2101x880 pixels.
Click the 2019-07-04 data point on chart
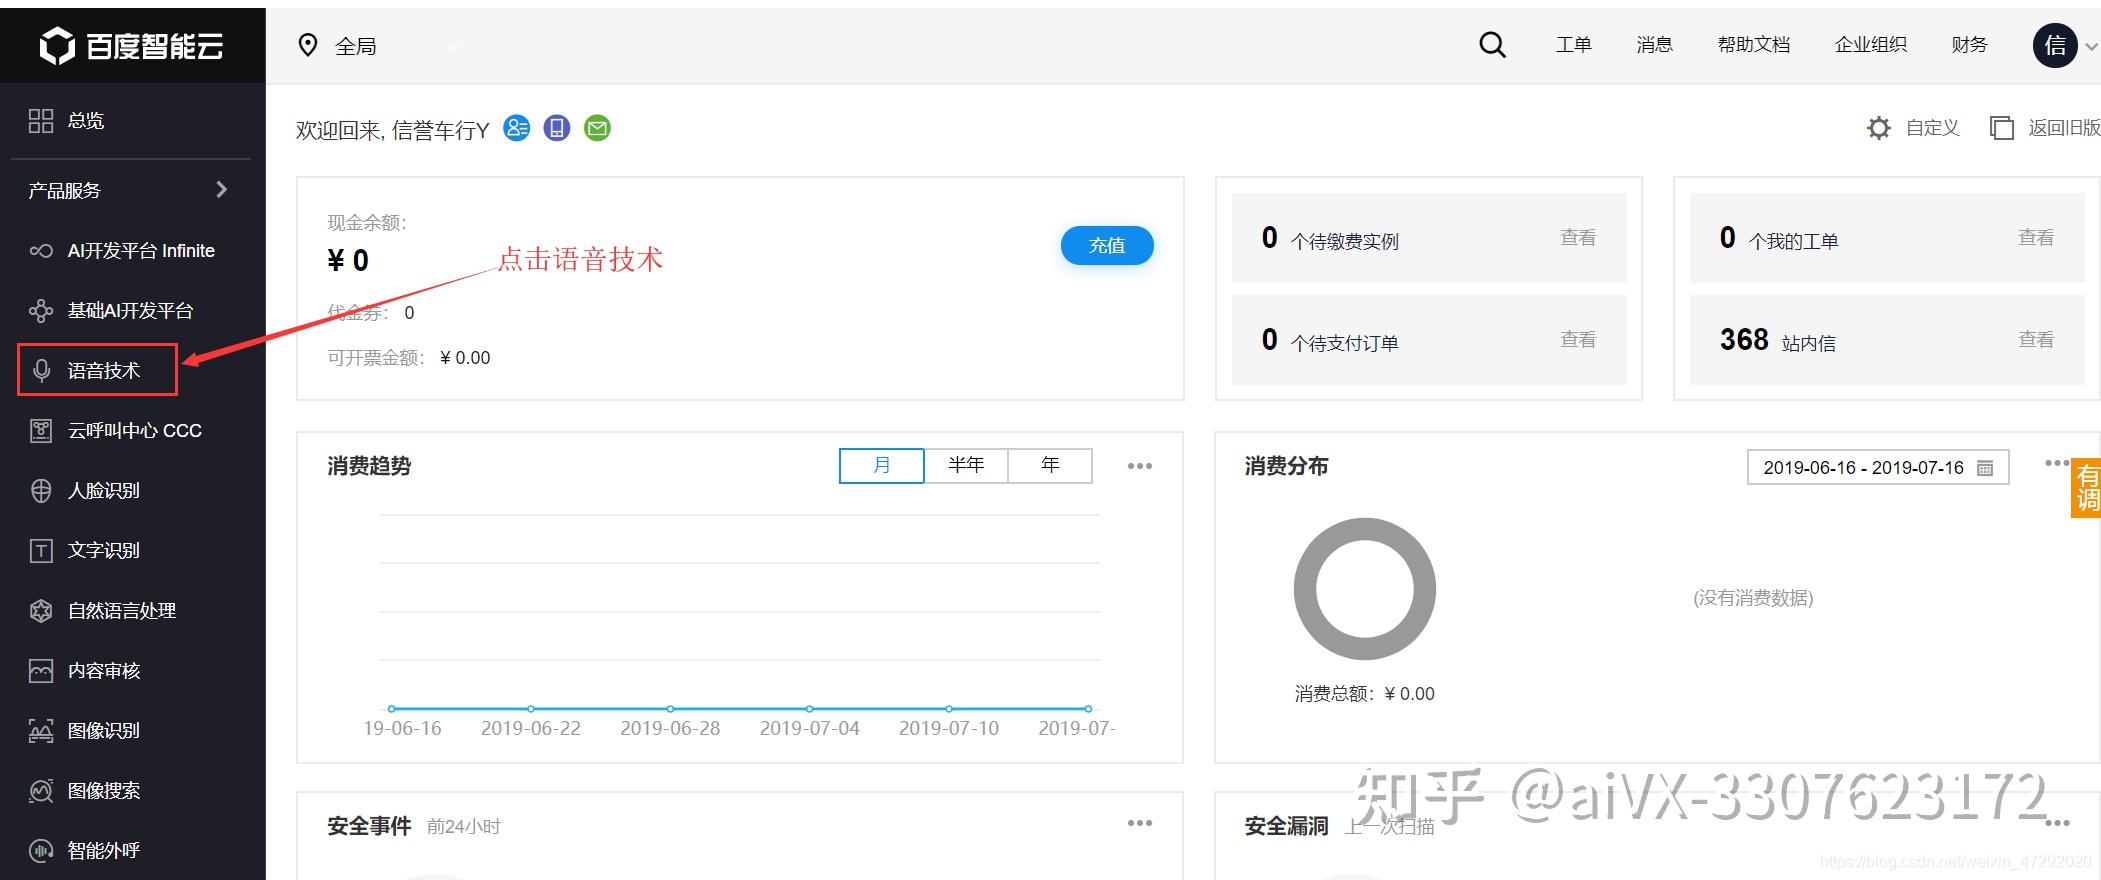810,709
